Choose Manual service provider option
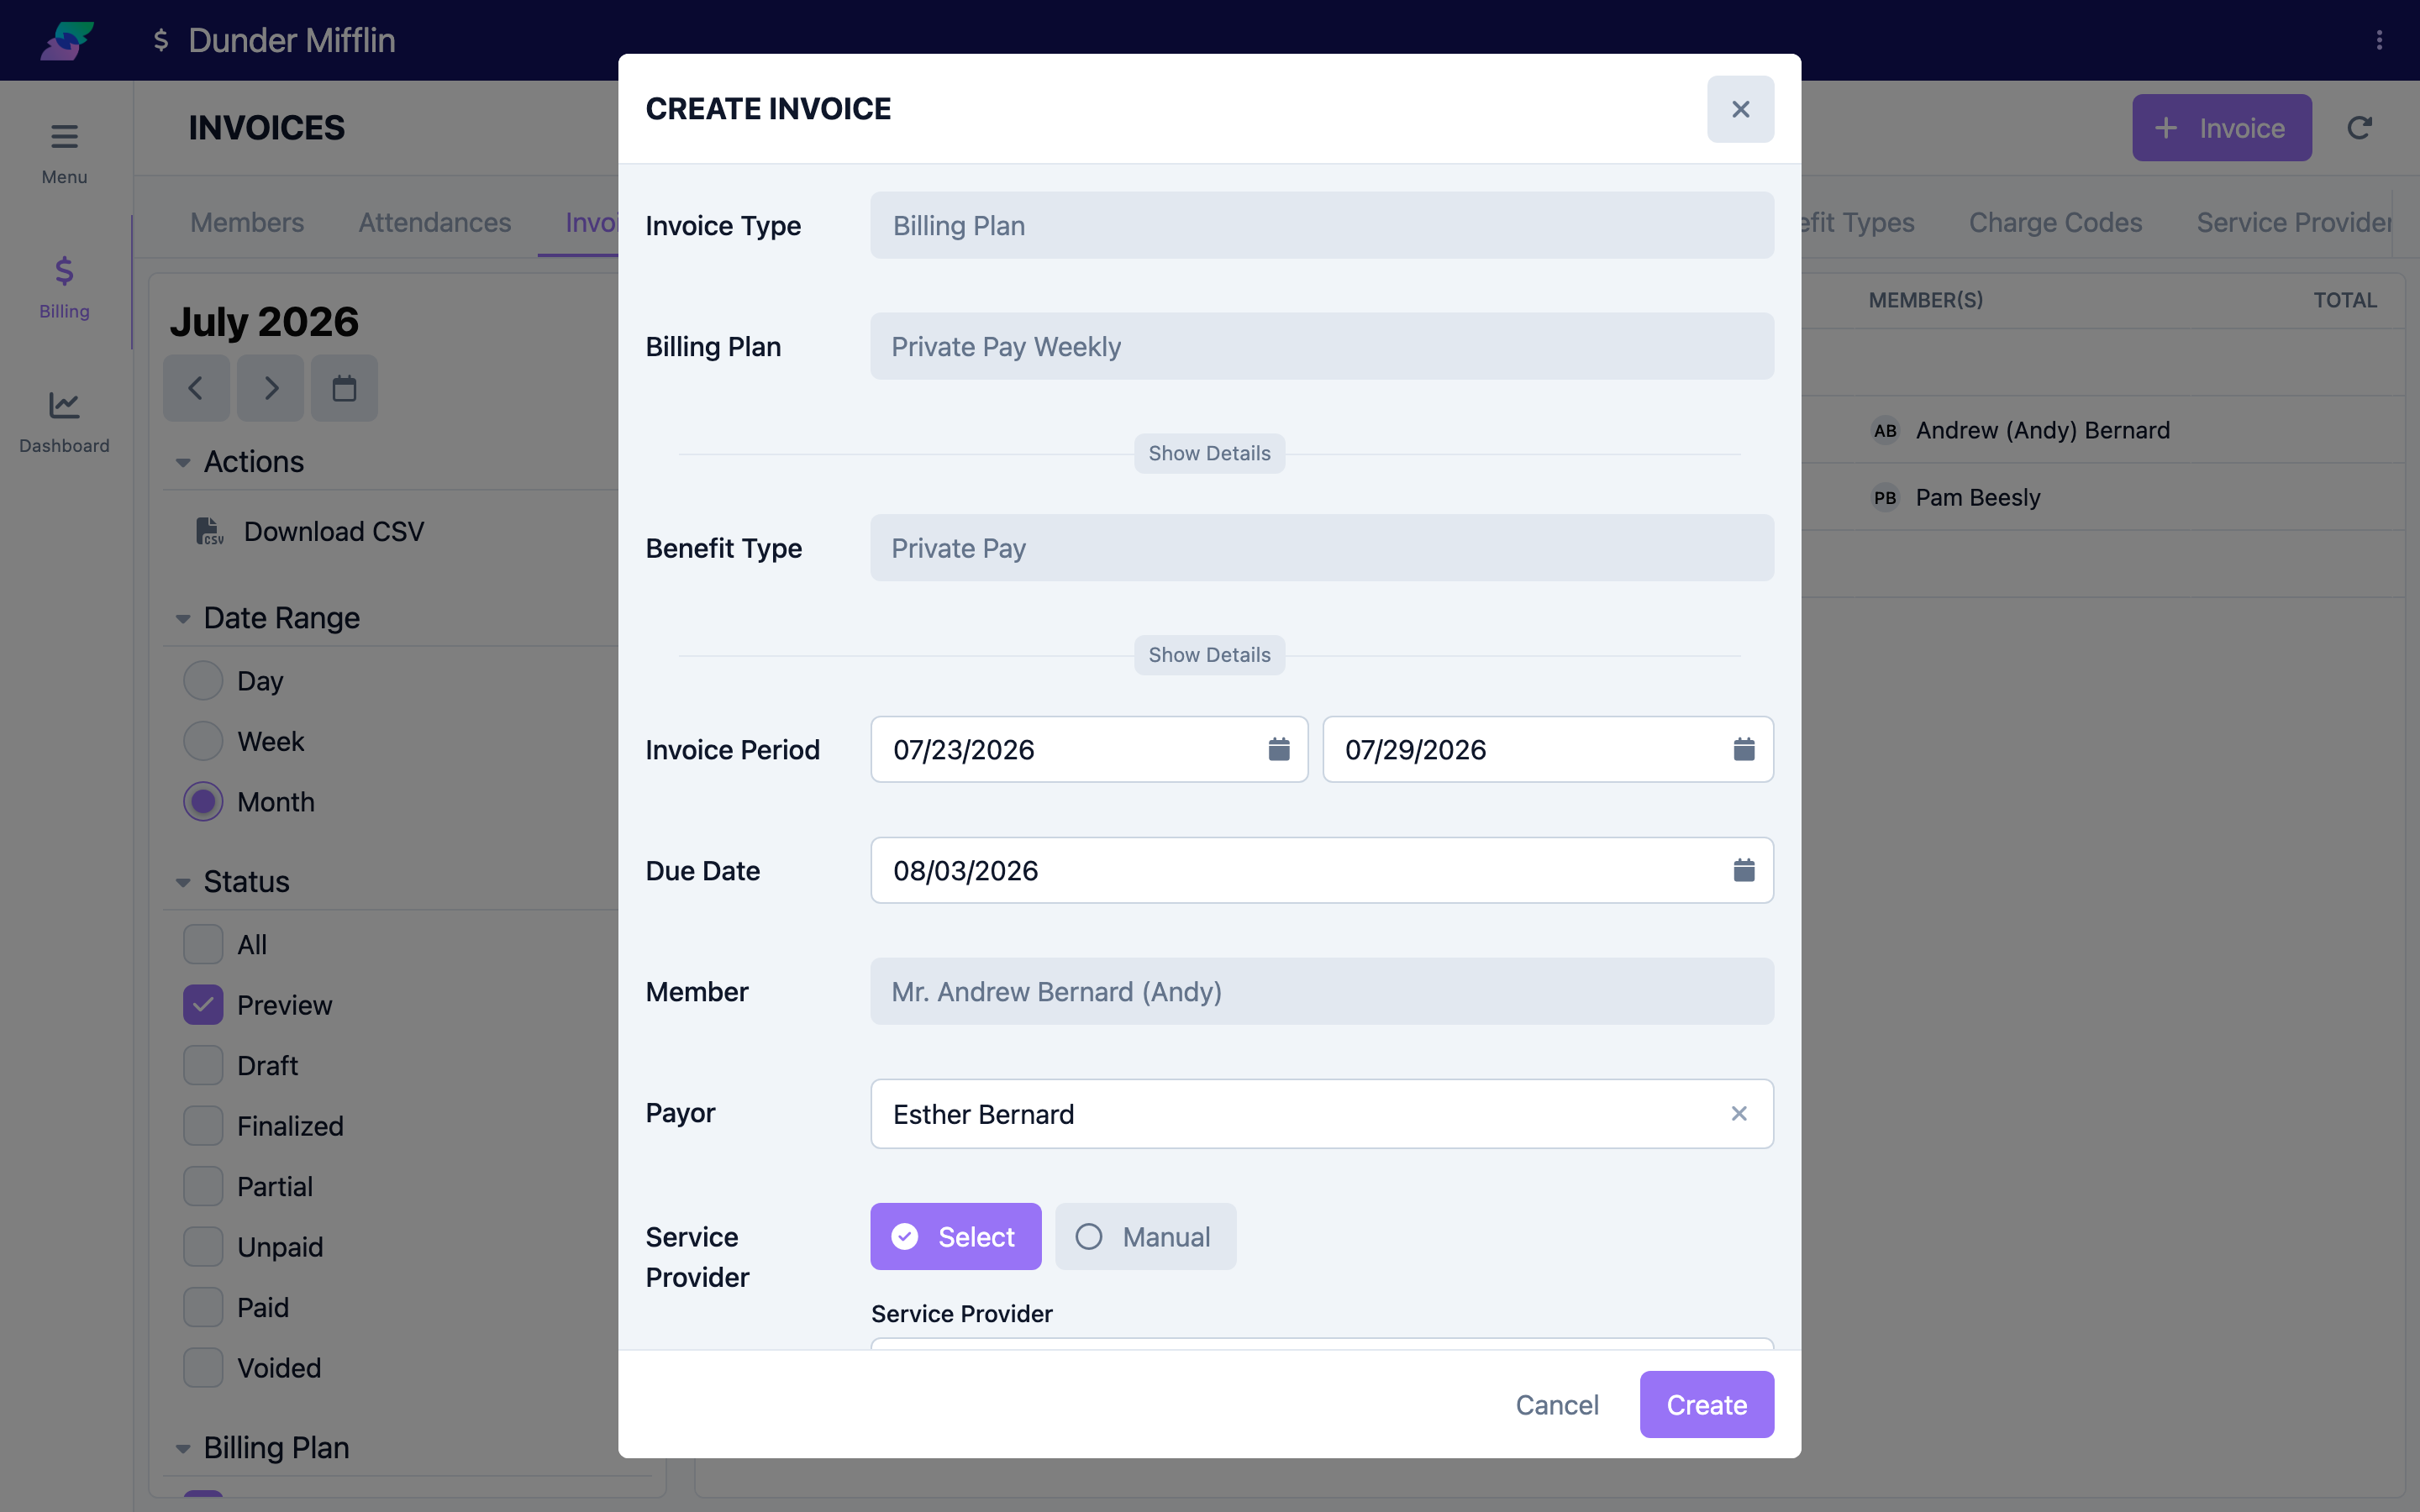The image size is (2420, 1512). 1145,1236
